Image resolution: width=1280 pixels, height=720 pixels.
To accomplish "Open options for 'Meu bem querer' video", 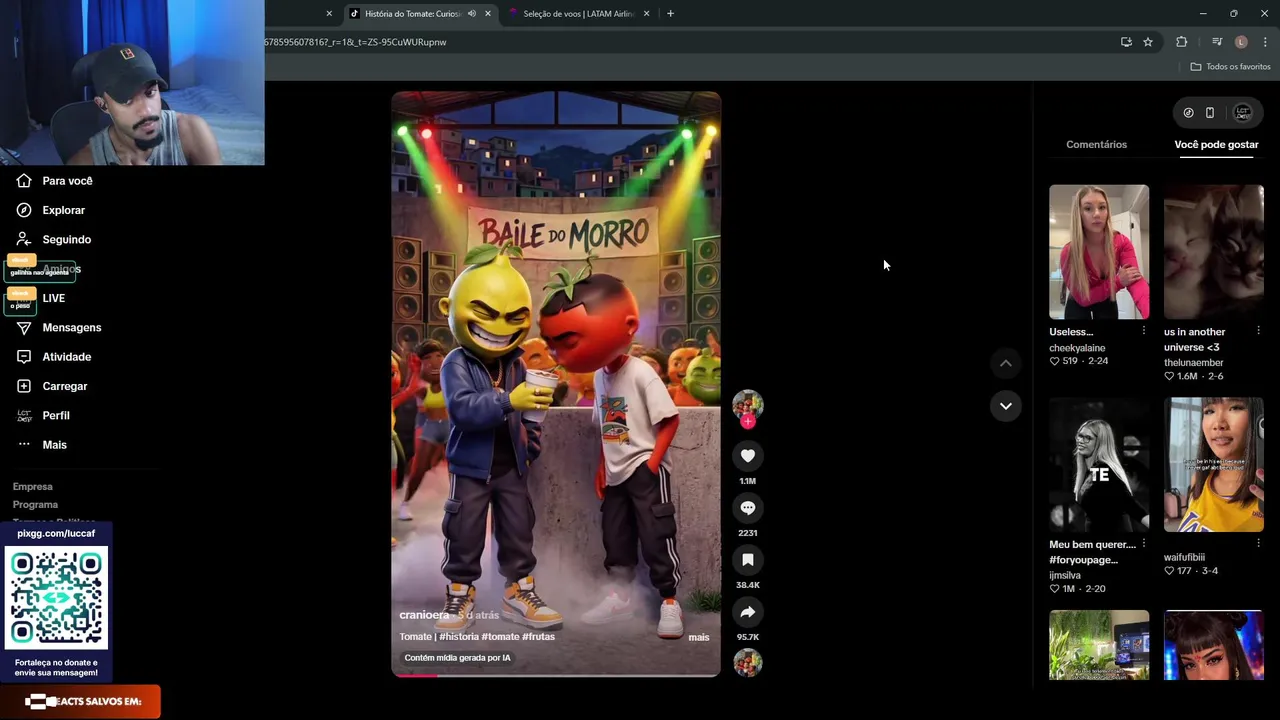I will [1143, 544].
